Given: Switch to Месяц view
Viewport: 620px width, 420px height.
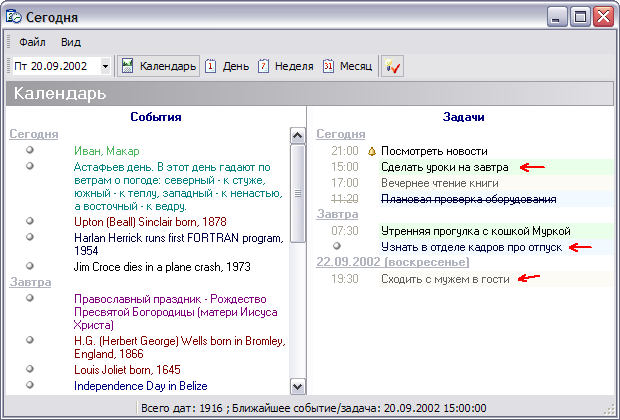Looking at the screenshot, I should [x=347, y=66].
